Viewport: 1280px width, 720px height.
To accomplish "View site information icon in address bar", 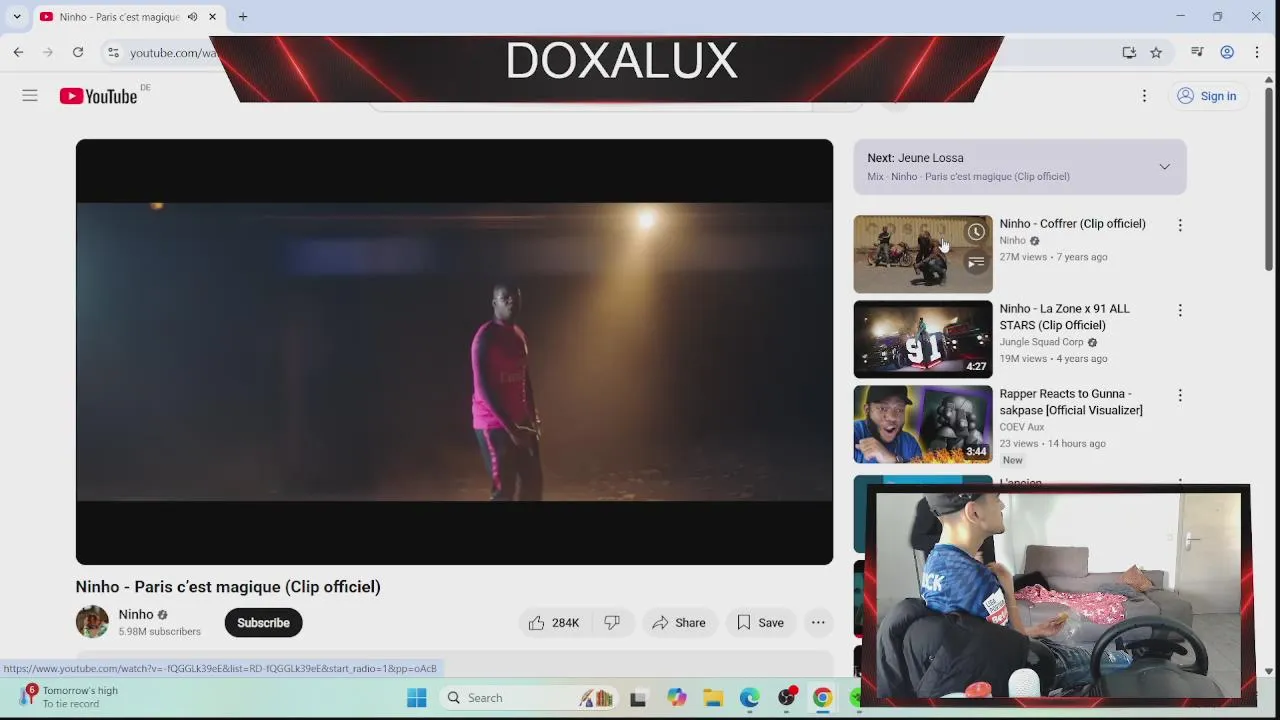I will pos(113,52).
